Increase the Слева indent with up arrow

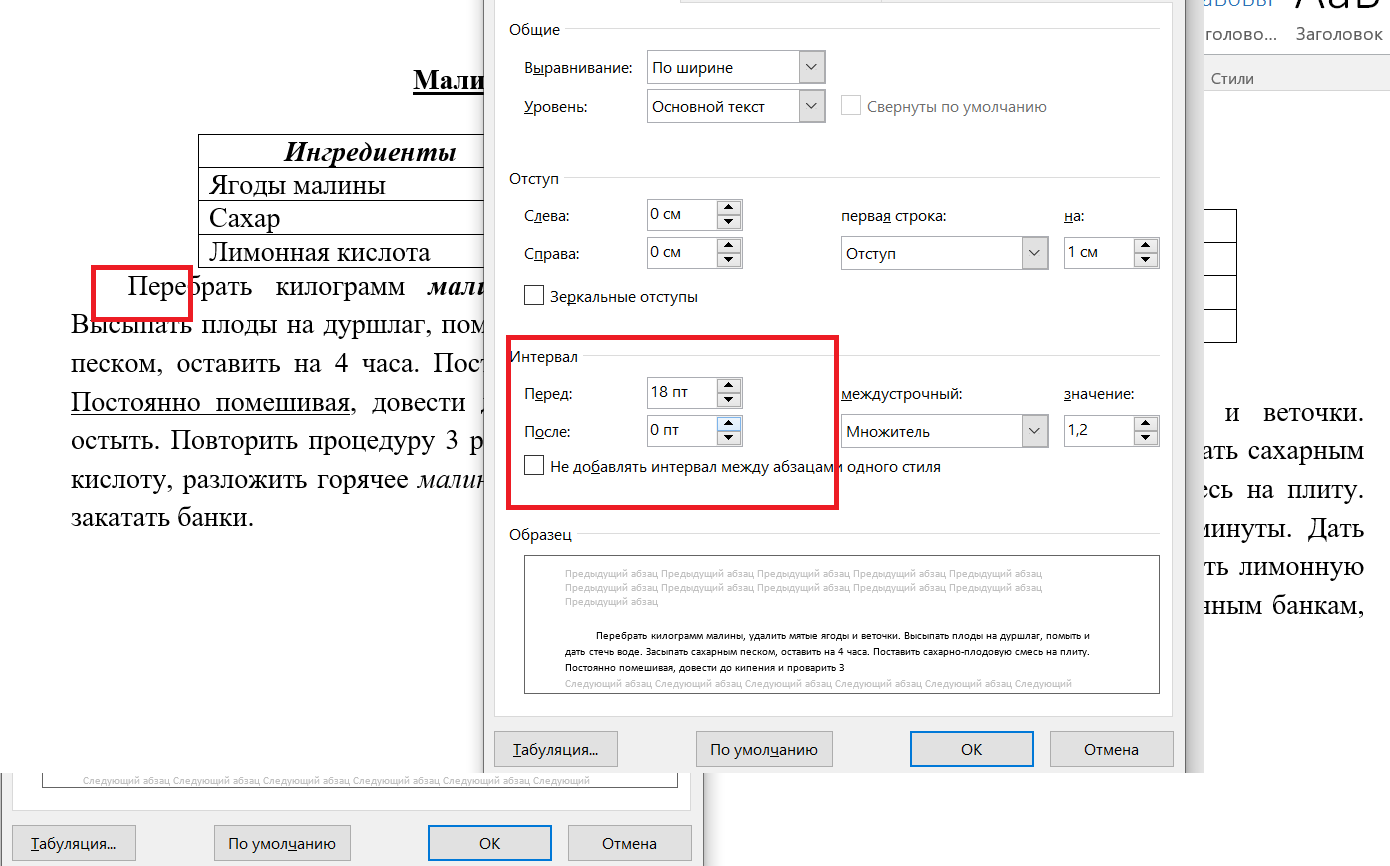729,209
